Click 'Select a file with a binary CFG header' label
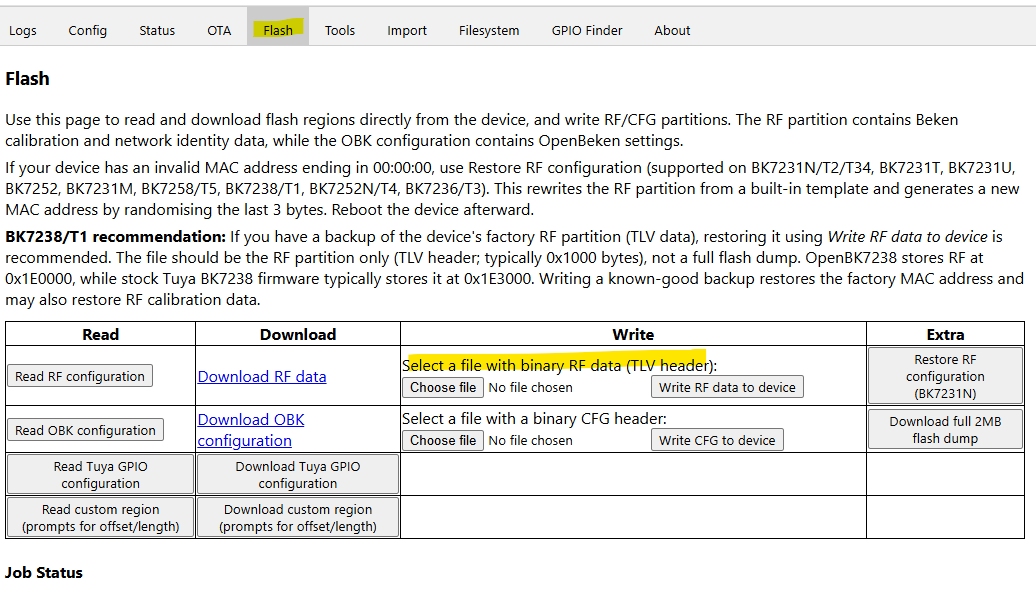This screenshot has width=1036, height=612. [534, 418]
